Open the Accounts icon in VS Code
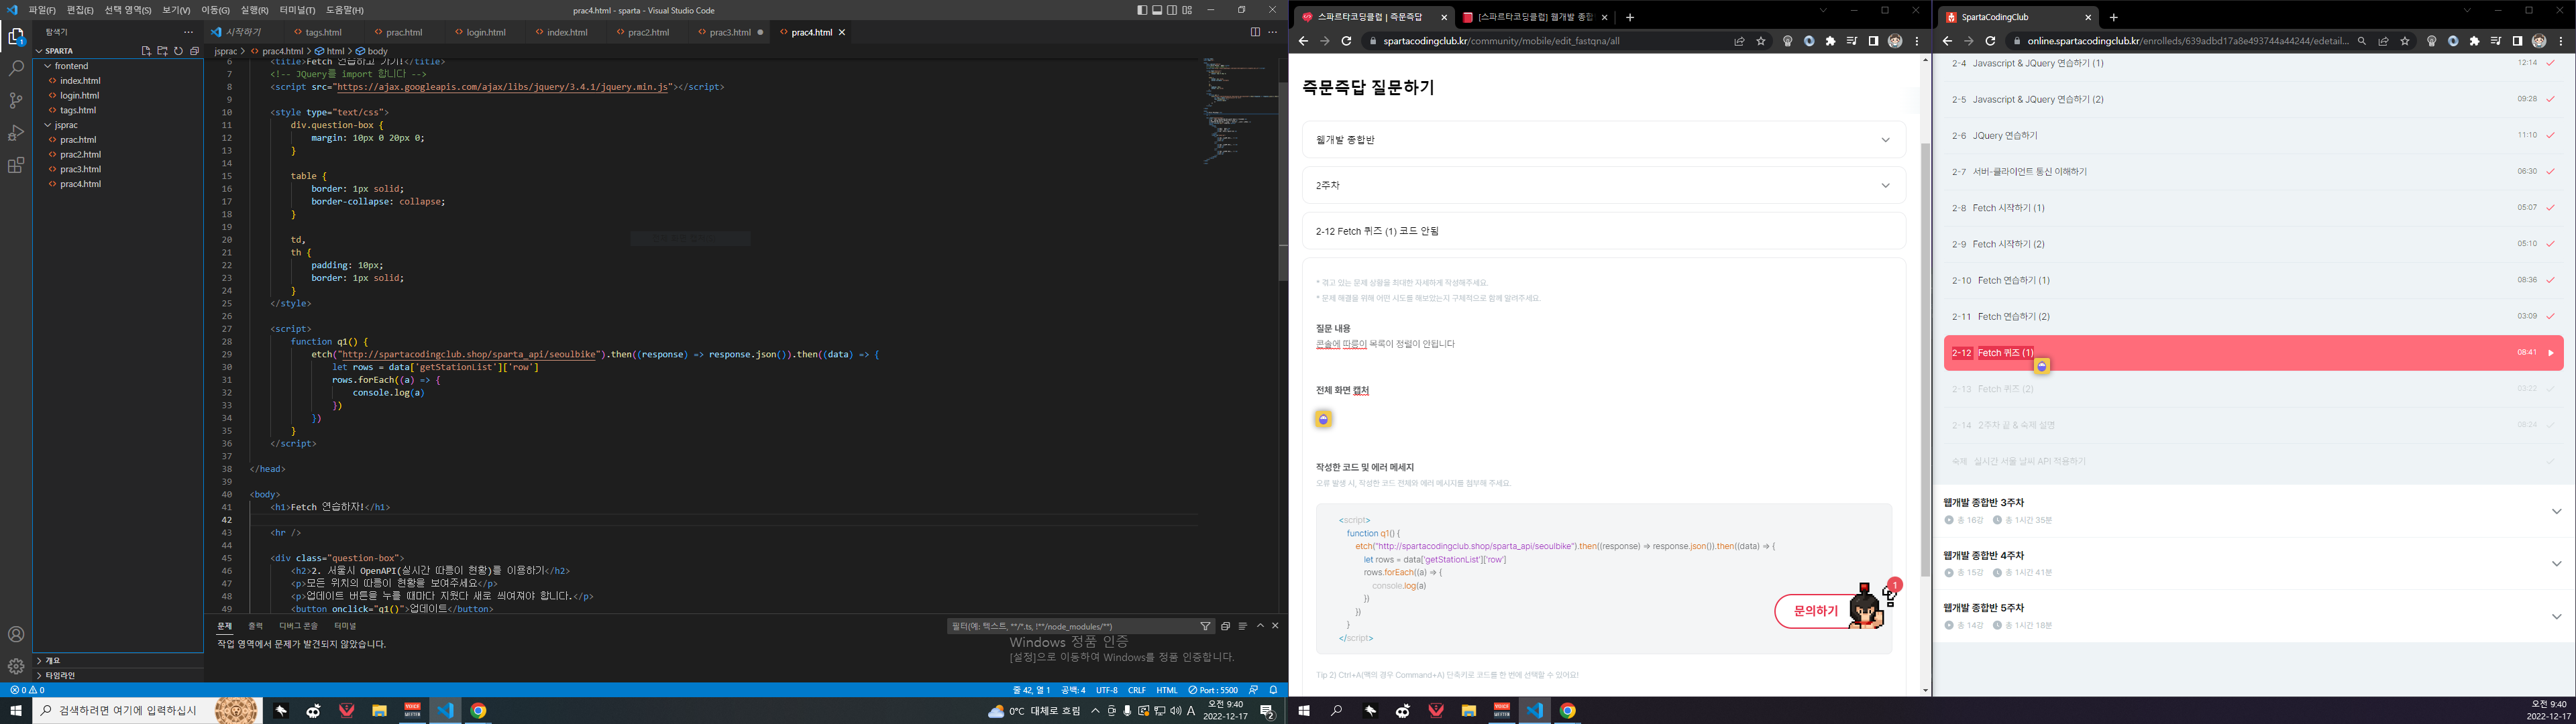Screen dimensions: 2576x724 click(16, 634)
